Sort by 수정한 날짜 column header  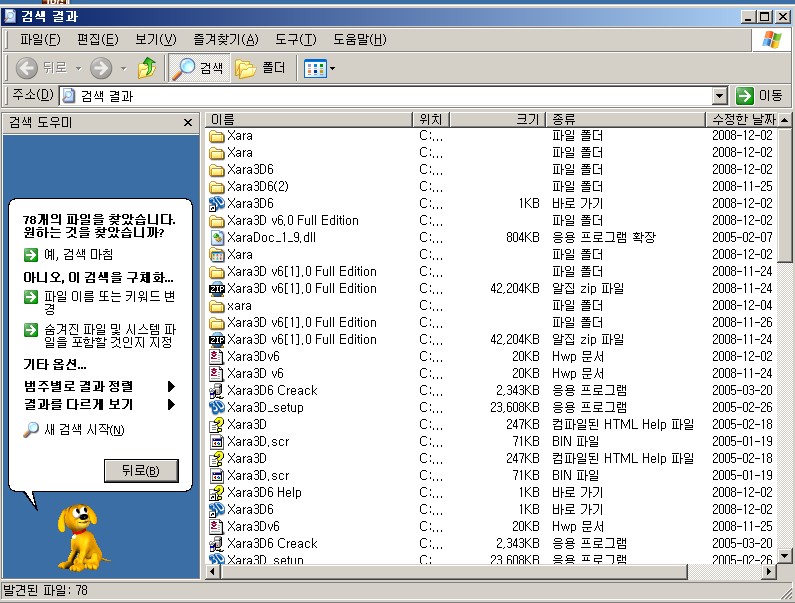742,119
